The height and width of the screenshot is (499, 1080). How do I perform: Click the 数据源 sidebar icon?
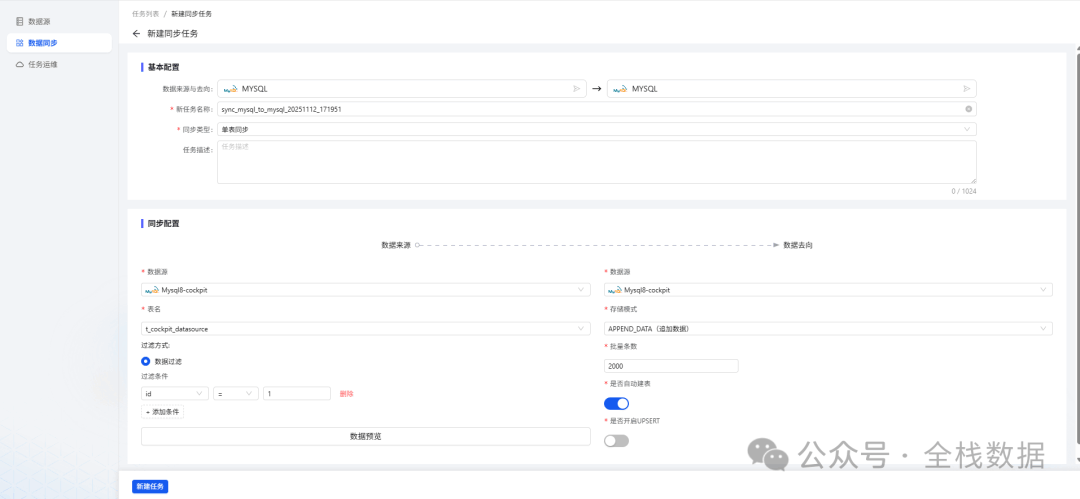(20, 21)
